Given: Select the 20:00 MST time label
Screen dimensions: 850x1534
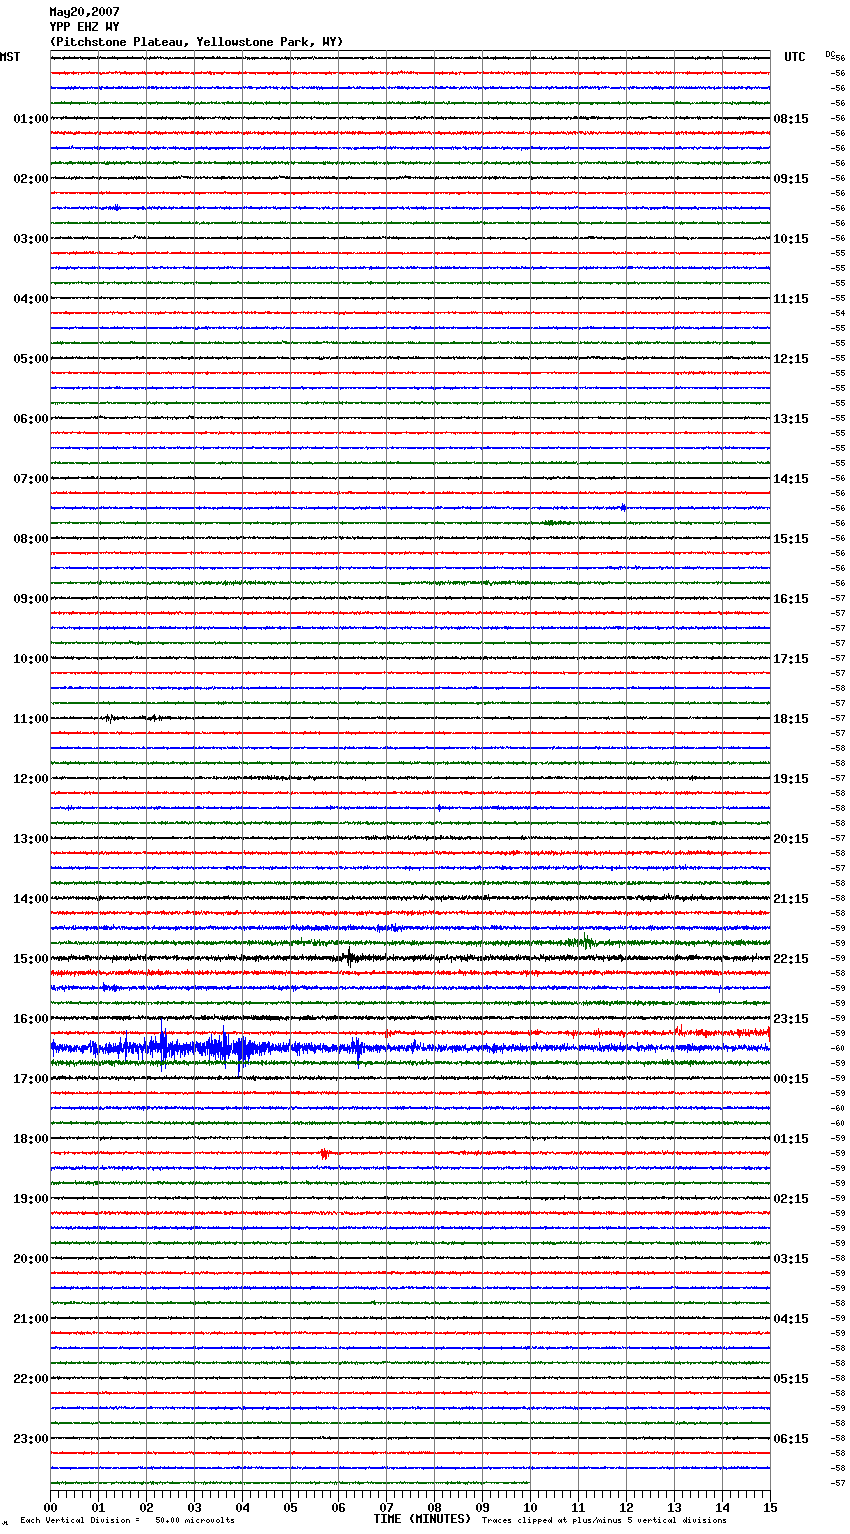Looking at the screenshot, I should pos(31,1259).
